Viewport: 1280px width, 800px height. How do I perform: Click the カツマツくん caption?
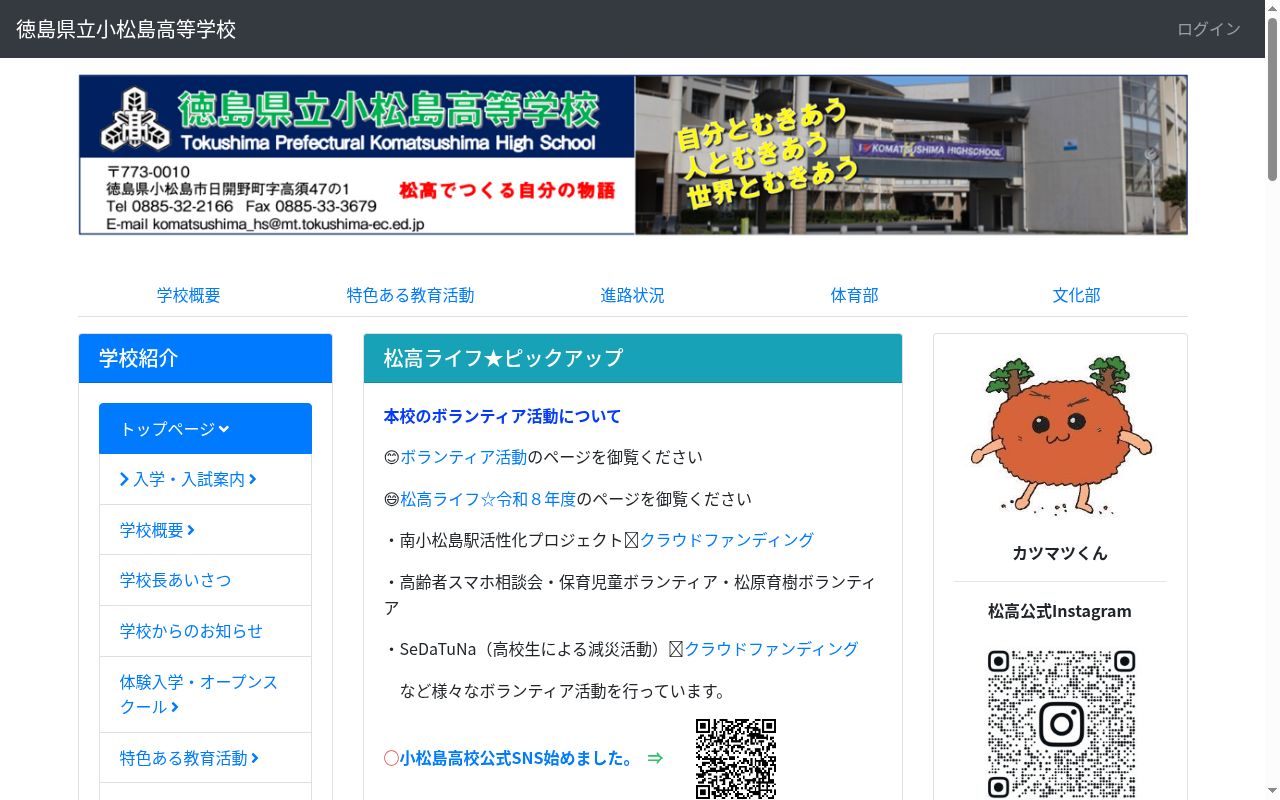tap(1060, 553)
